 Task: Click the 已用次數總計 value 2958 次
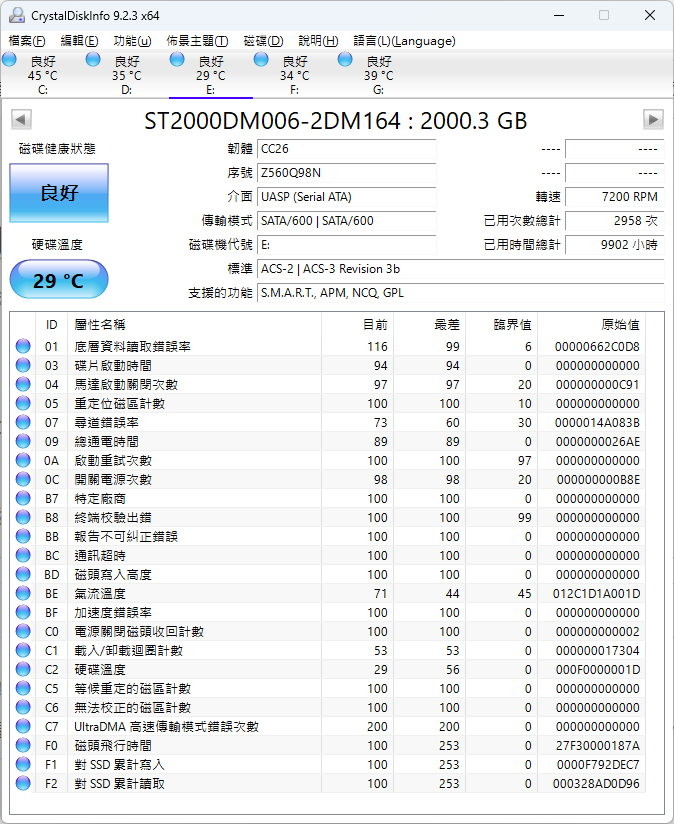coord(615,221)
